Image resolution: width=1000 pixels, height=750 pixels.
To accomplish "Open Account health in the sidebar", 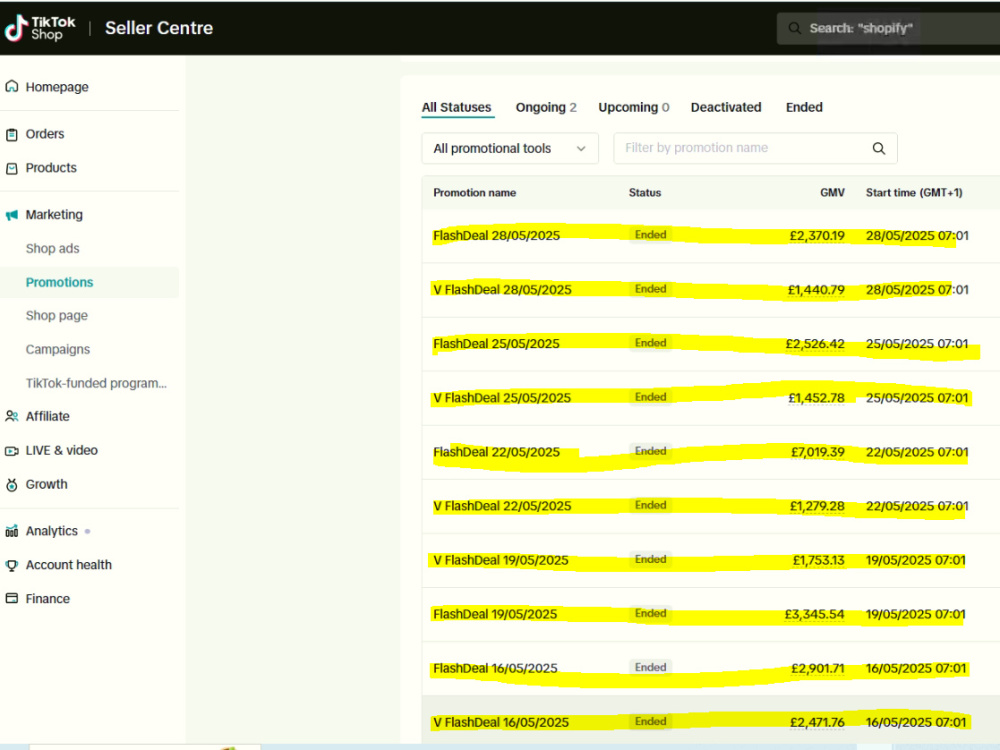I will tap(68, 565).
